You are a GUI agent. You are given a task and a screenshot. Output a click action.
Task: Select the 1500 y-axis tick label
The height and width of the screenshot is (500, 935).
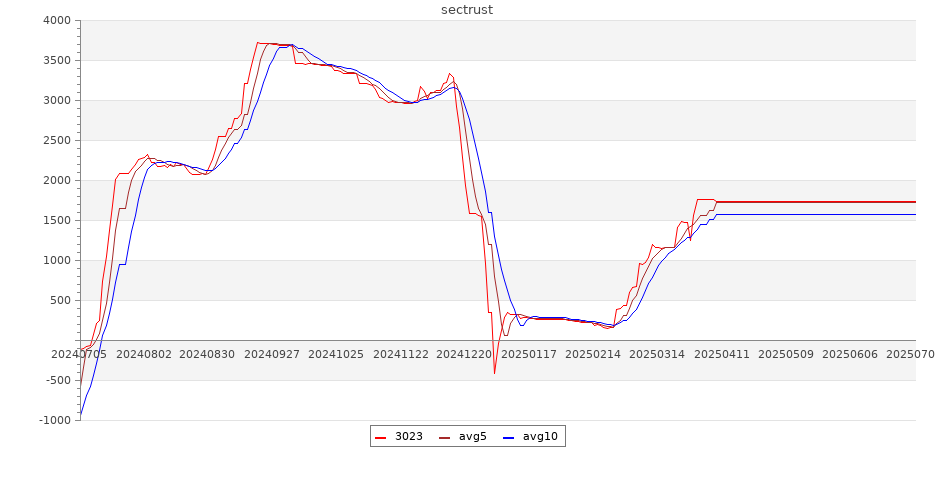(56, 220)
